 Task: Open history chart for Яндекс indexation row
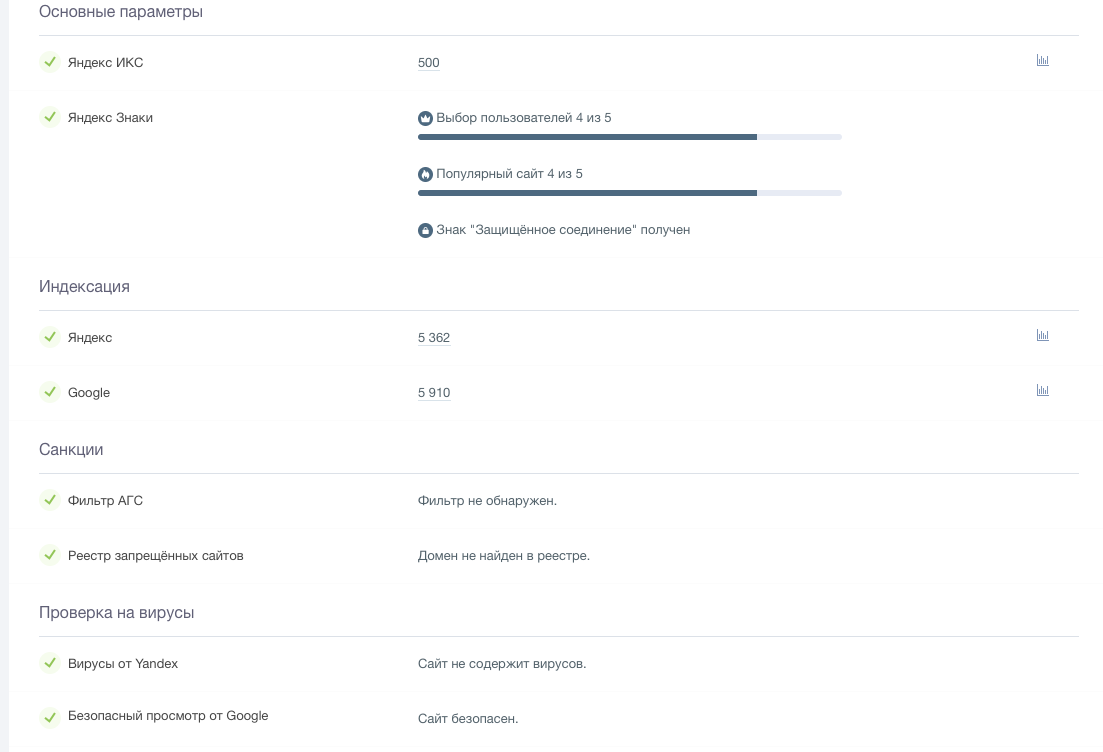[x=1043, y=336]
